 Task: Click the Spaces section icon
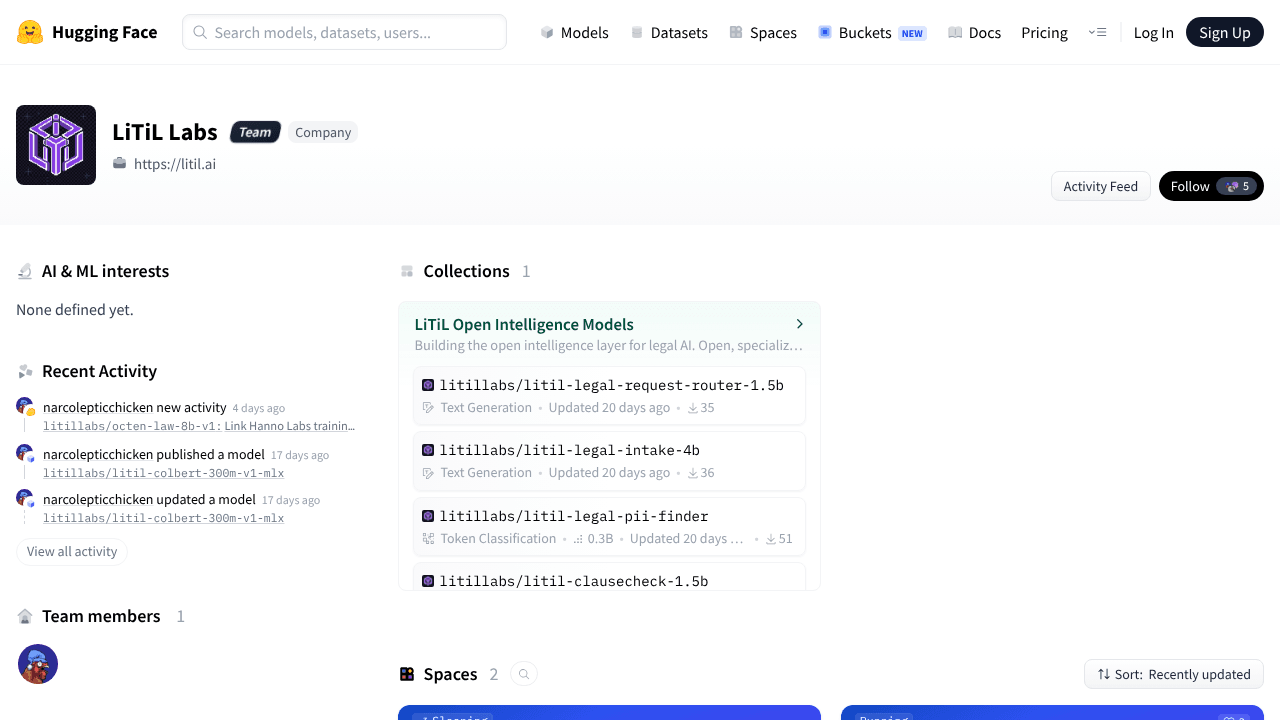(x=407, y=674)
